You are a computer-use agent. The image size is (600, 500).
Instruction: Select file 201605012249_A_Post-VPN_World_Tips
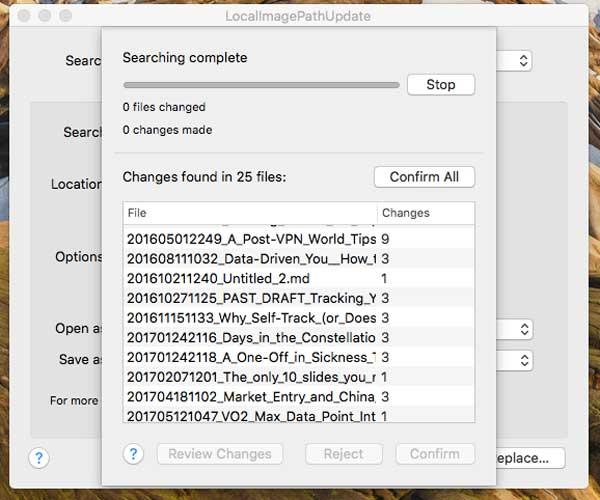point(251,240)
